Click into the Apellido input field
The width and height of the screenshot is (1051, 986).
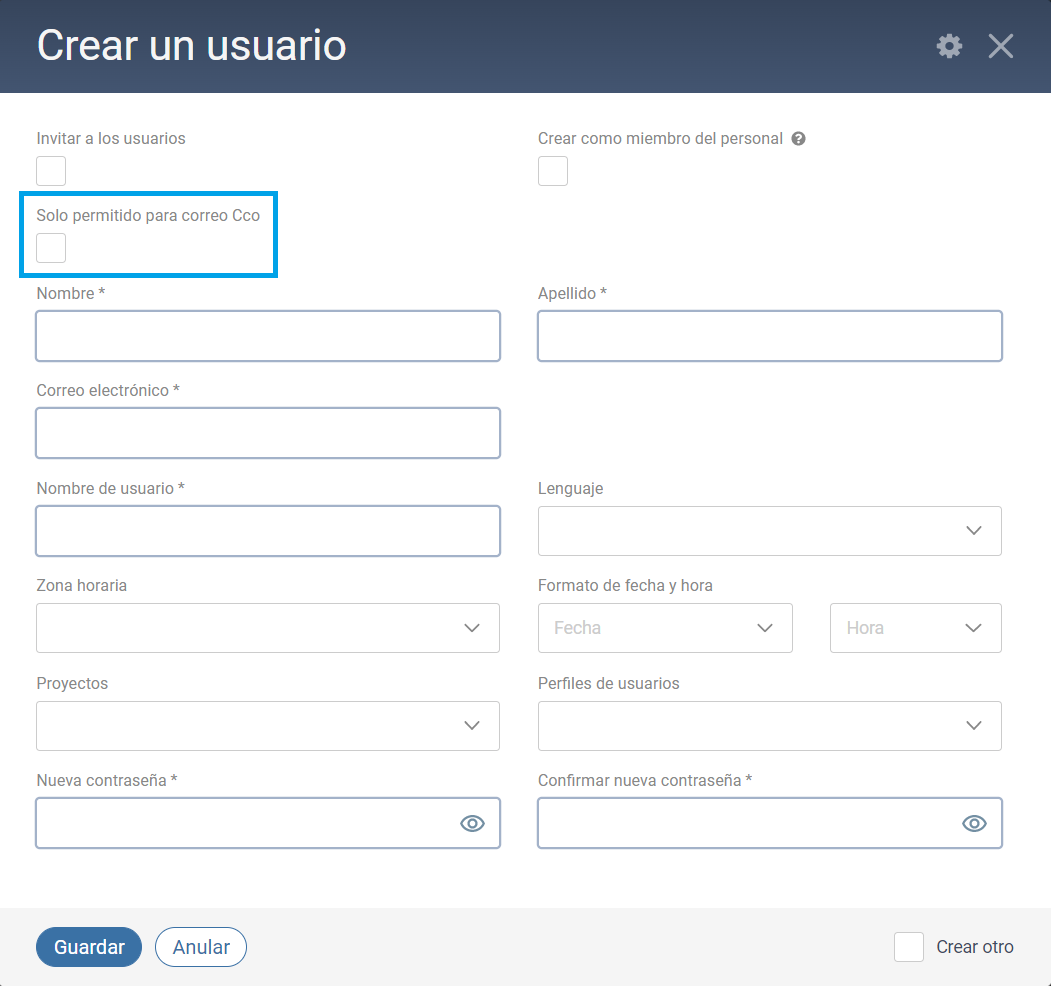point(769,336)
